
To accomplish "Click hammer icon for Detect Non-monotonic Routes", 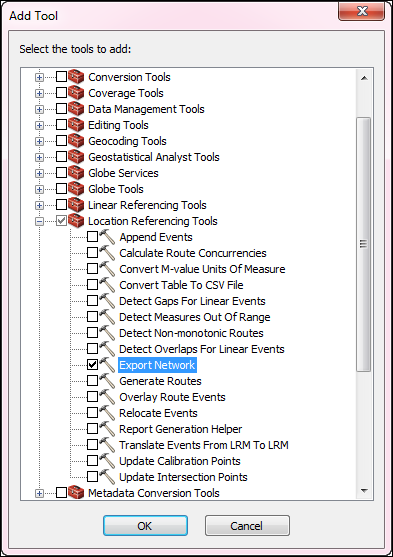I will (x=107, y=332).
